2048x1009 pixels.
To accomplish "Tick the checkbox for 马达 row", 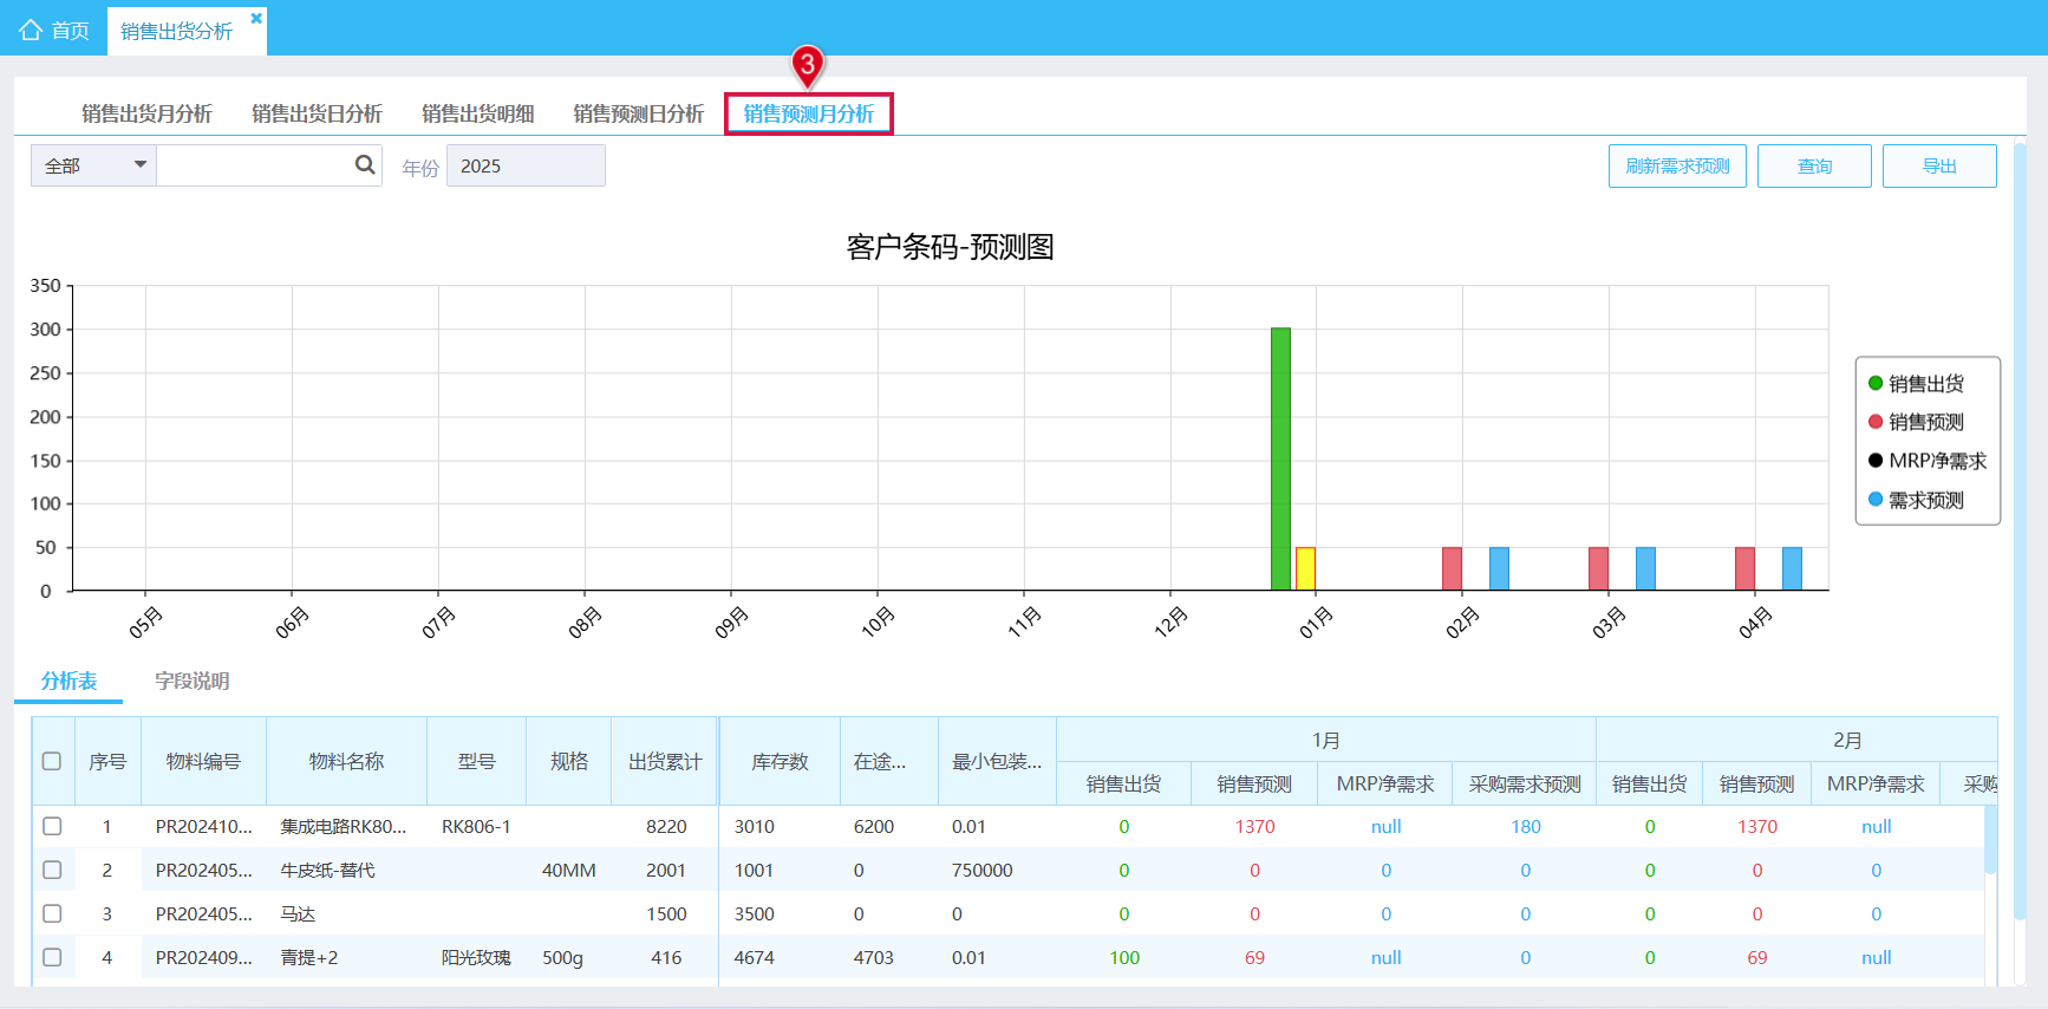I will coord(52,914).
